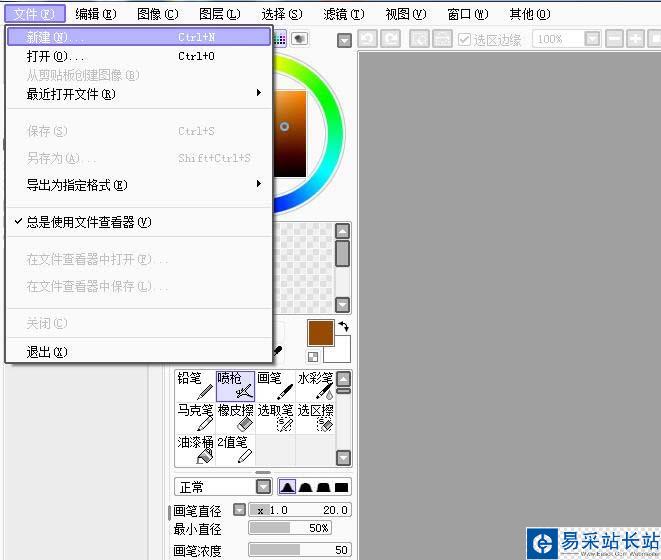Click the zoom in plus button

pyautogui.click(x=635, y=39)
